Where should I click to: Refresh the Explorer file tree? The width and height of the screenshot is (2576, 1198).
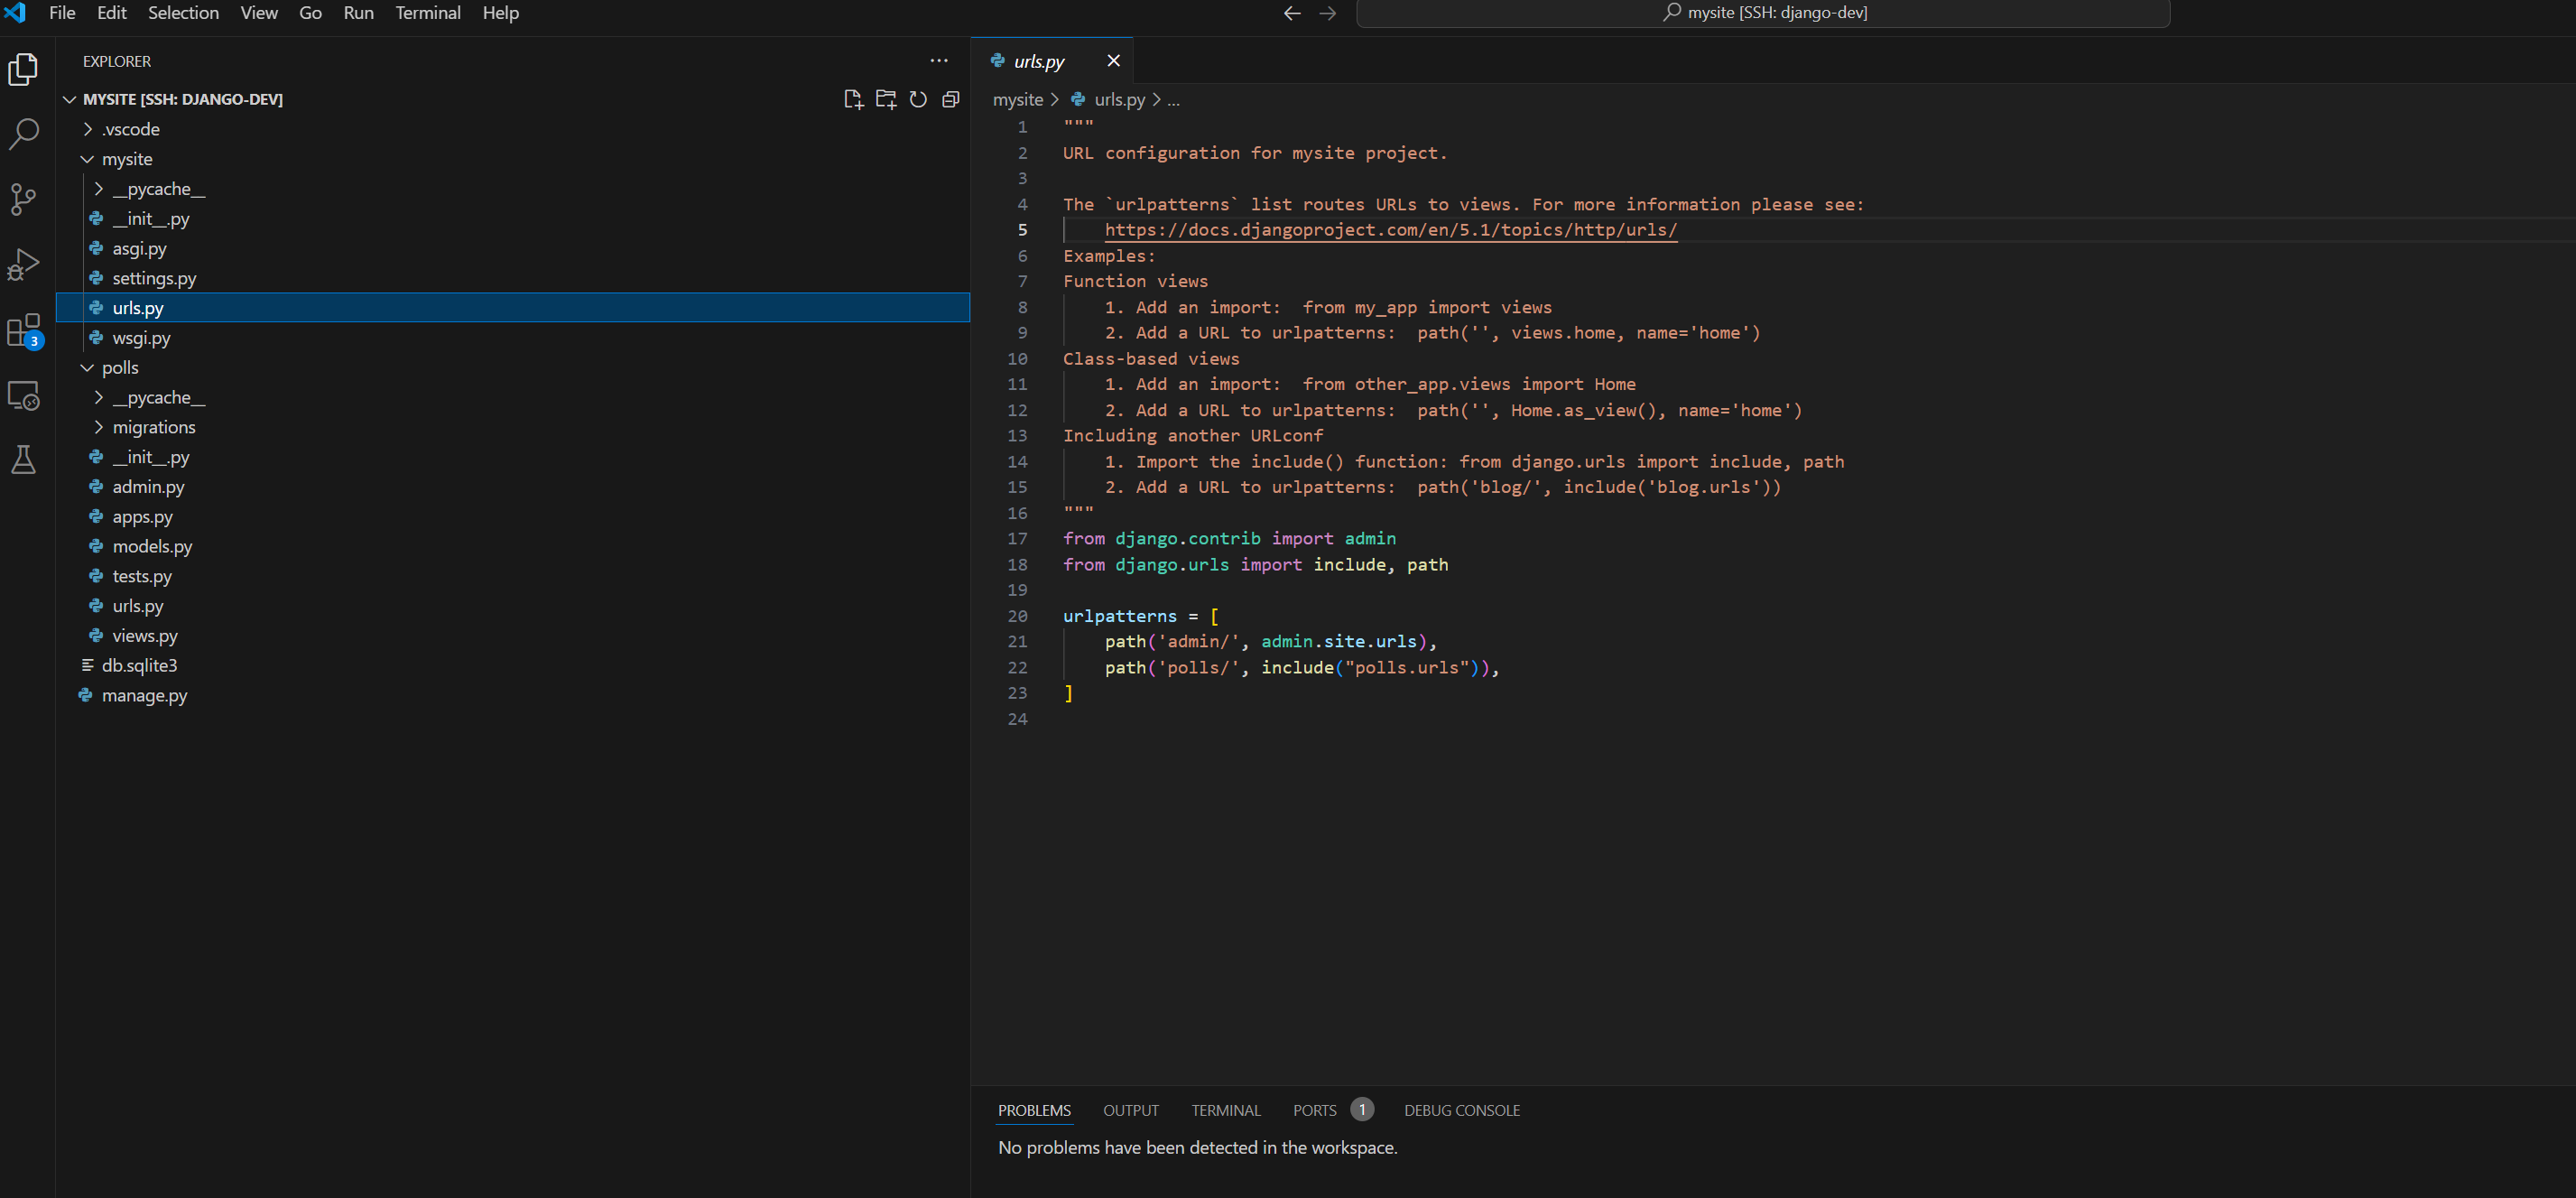coord(918,99)
